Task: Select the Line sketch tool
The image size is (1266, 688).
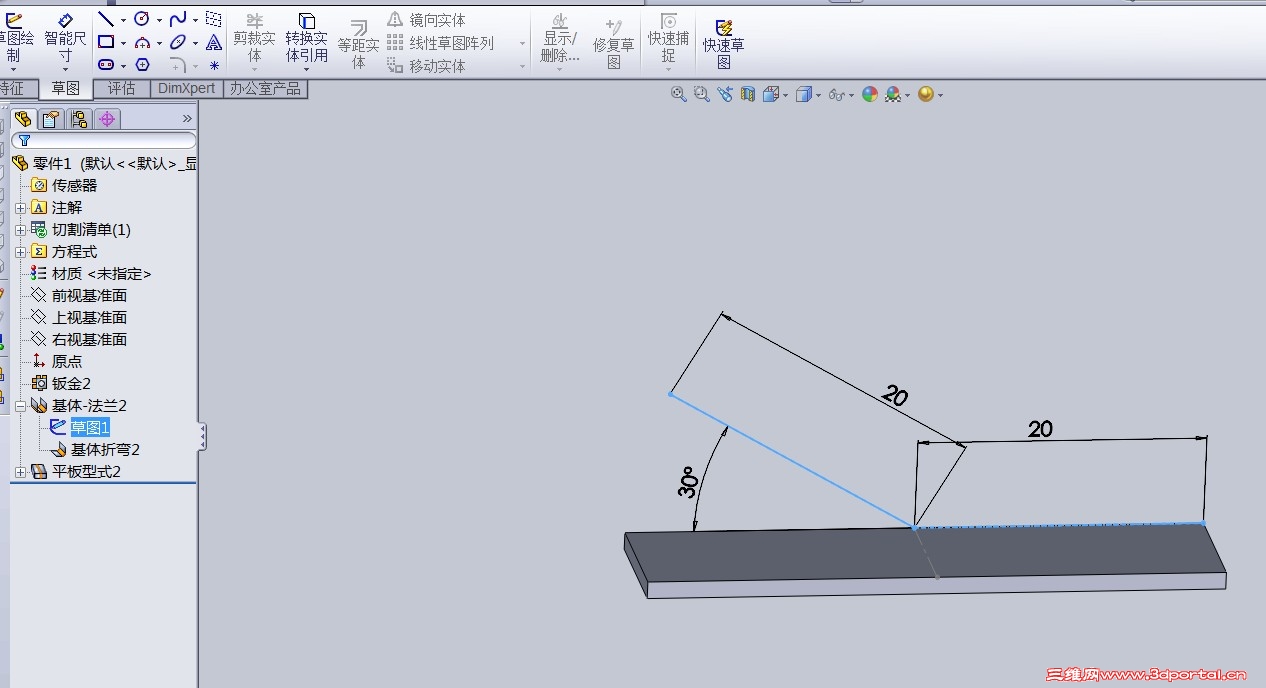Action: click(x=106, y=19)
